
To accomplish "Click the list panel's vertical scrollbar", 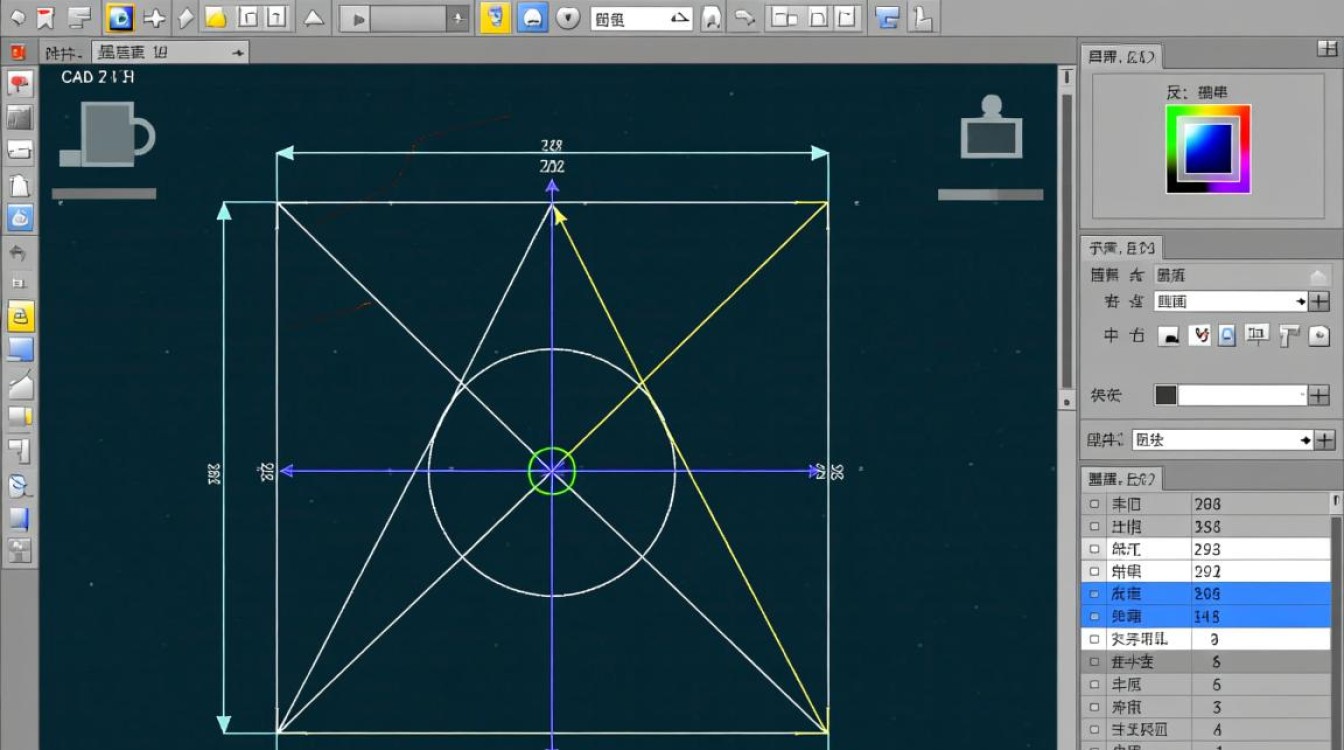I will 1337,620.
